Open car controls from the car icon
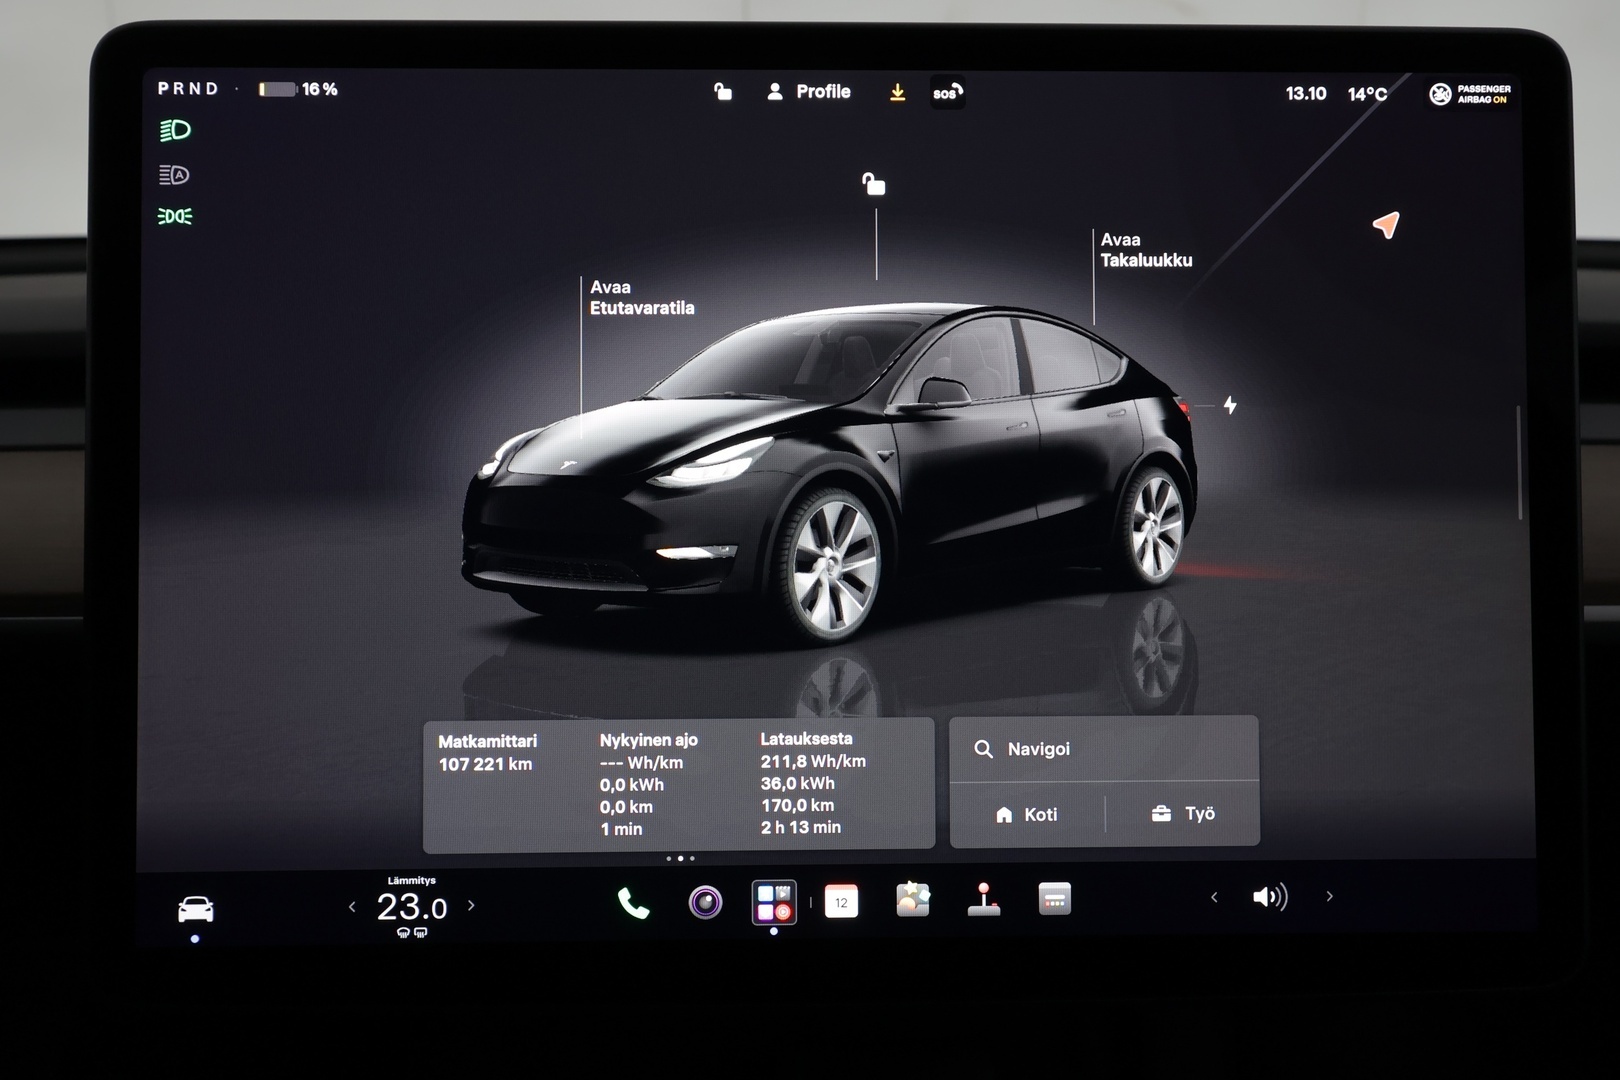Screen dimensions: 1620x1080 click(x=195, y=909)
